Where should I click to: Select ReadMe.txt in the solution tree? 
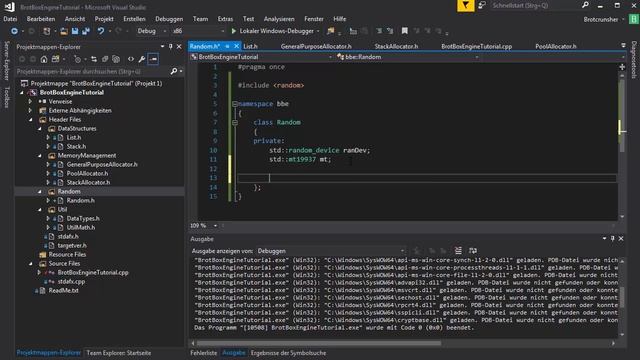coord(63,290)
